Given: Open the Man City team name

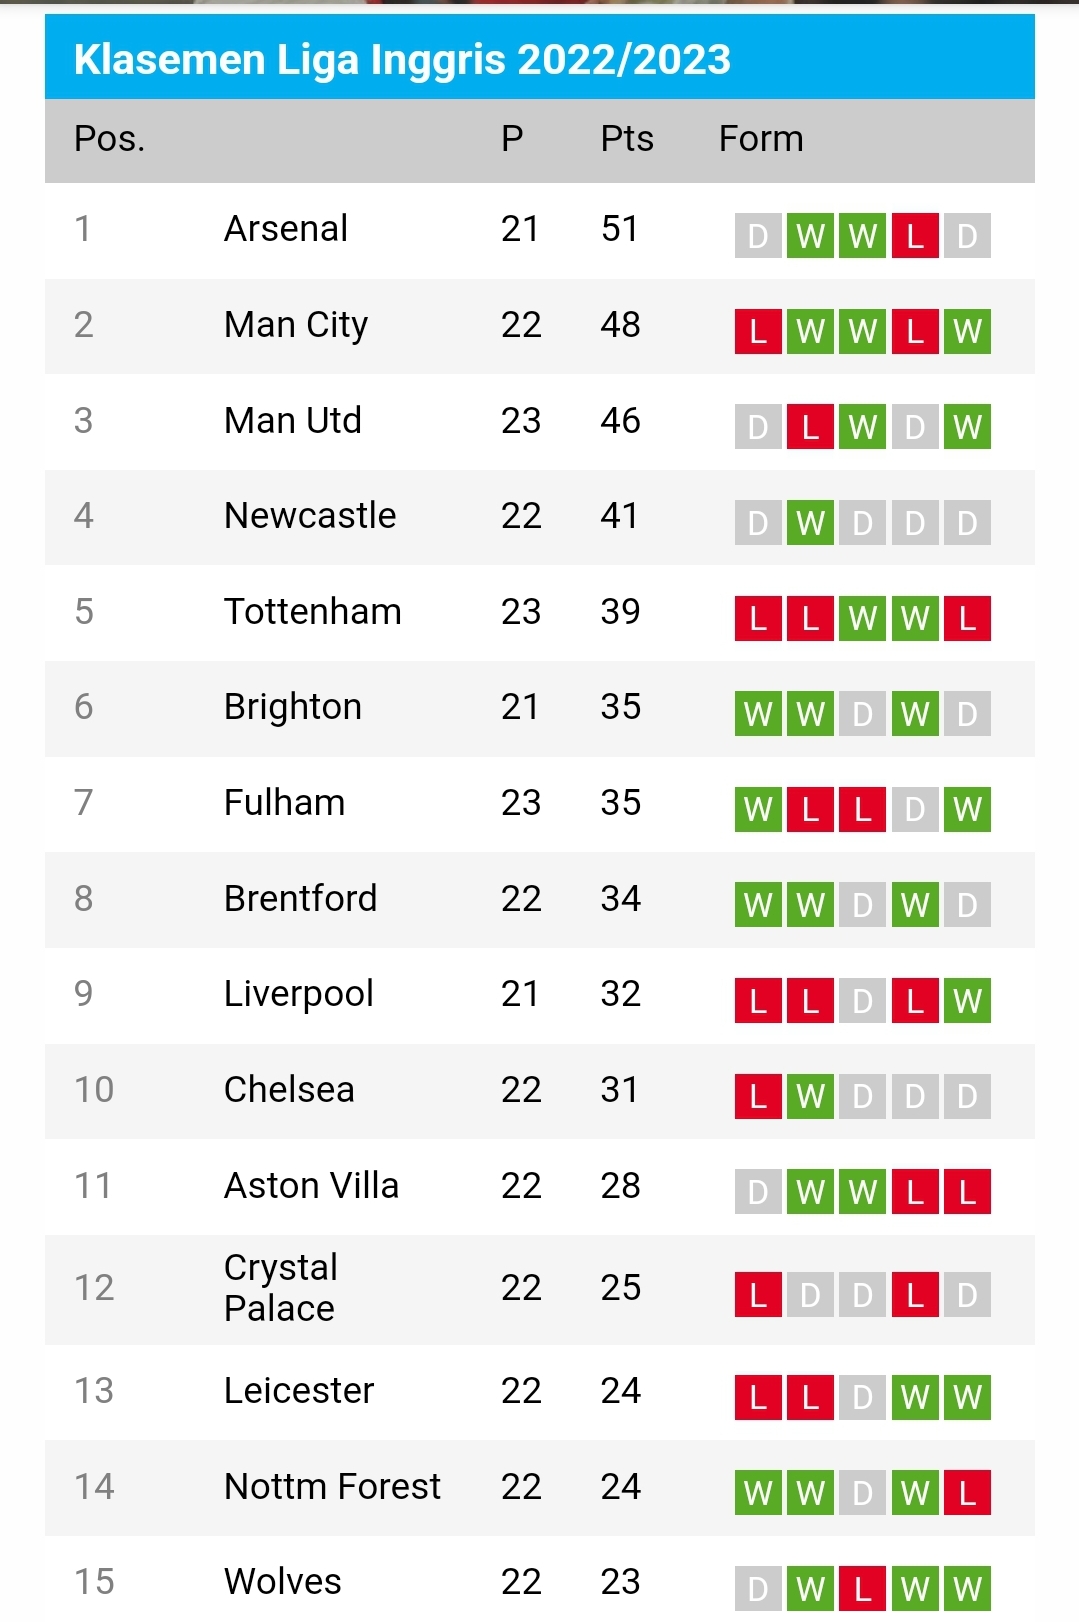Looking at the screenshot, I should click(296, 325).
